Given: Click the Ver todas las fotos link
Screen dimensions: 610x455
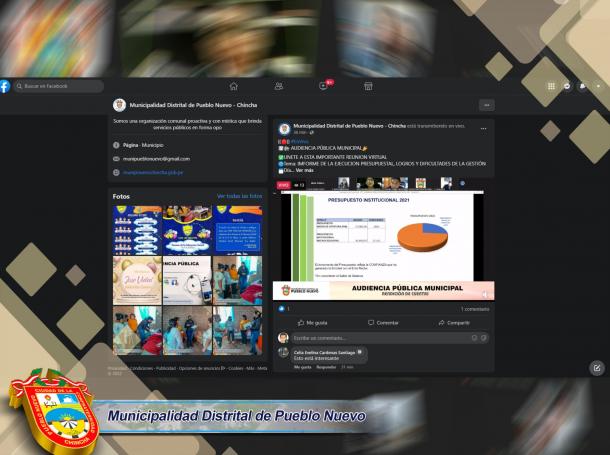Looking at the screenshot, I should click(240, 196).
